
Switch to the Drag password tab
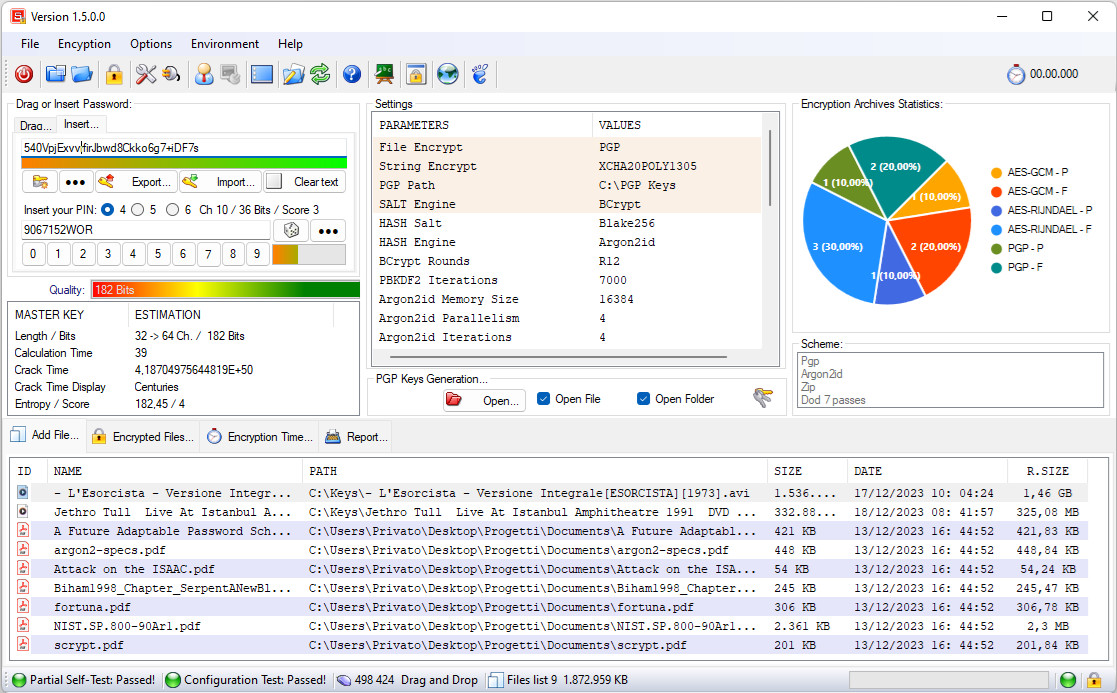coord(36,125)
